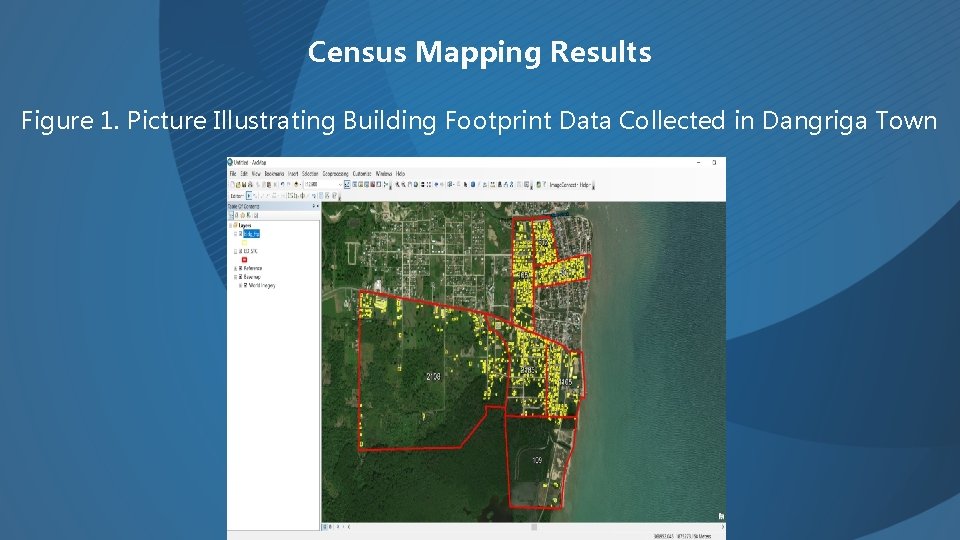Viewport: 960px width, 540px height.
Task: Open the ArcToolbox red toolbox icon
Action: [372, 184]
